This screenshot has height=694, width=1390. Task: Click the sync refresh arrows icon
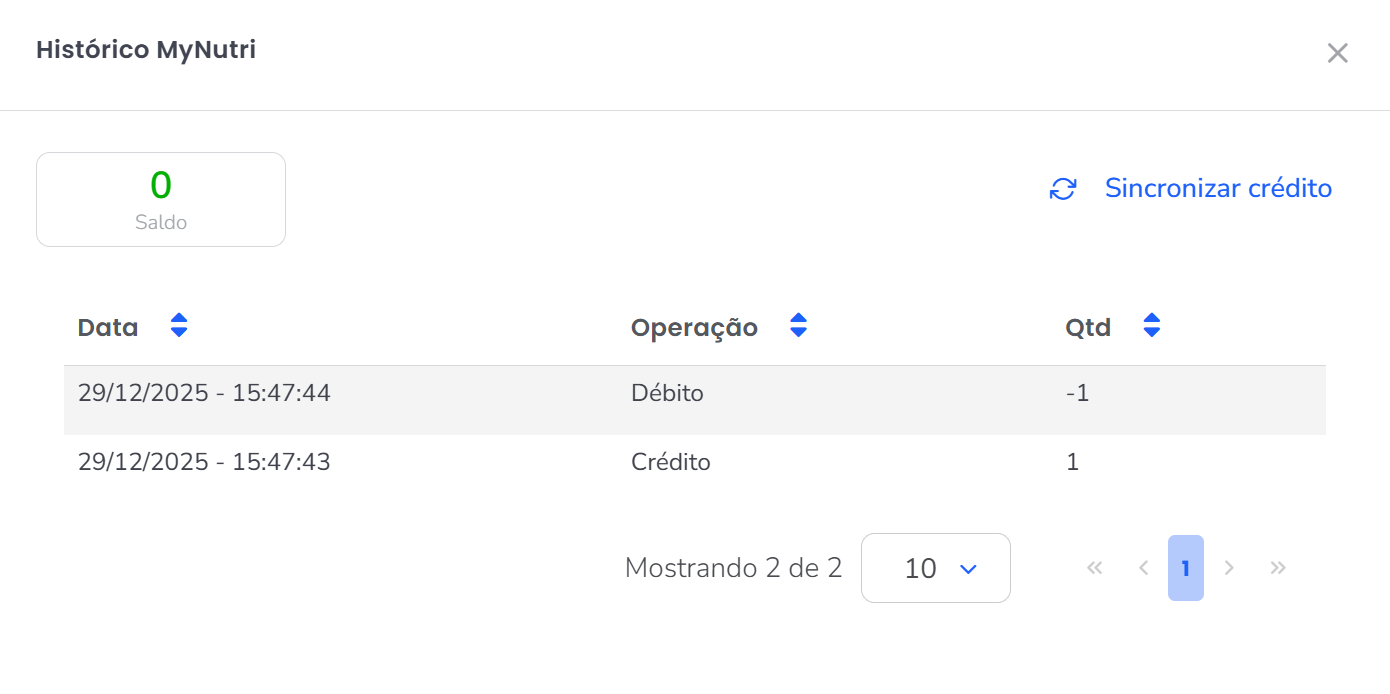tap(1062, 189)
